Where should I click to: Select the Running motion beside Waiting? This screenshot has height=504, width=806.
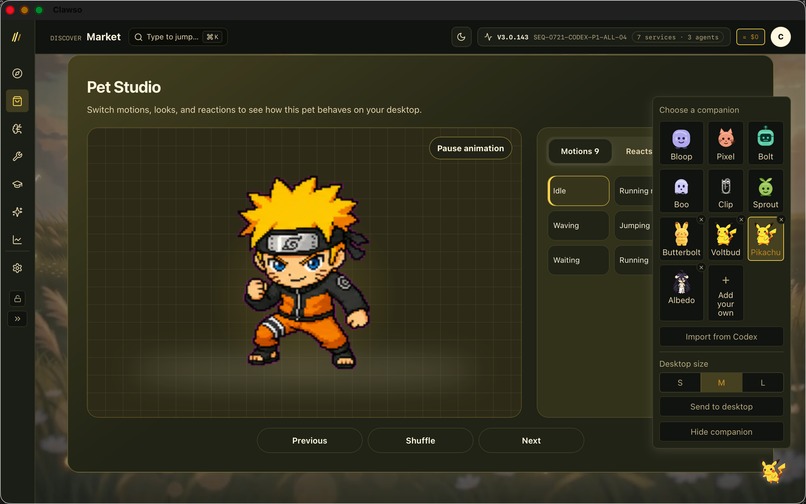click(634, 260)
